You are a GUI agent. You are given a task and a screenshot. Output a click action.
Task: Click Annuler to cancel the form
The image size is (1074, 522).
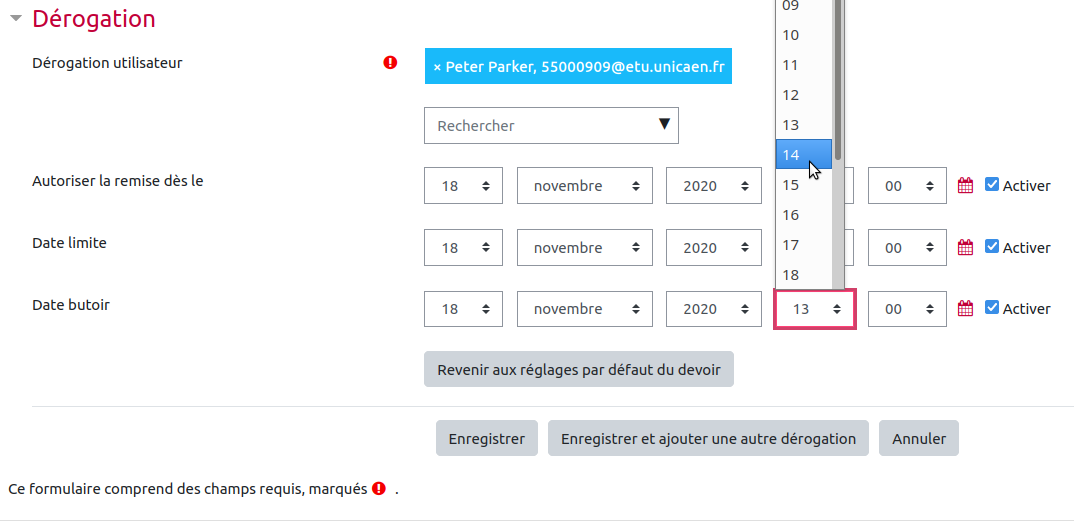[918, 438]
